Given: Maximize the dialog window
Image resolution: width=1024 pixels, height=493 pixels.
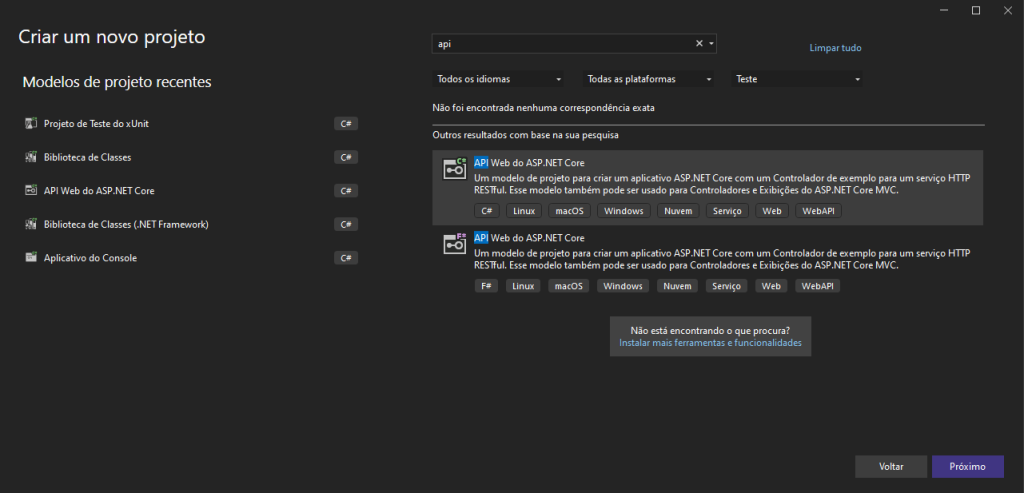Looking at the screenshot, I should tap(976, 10).
